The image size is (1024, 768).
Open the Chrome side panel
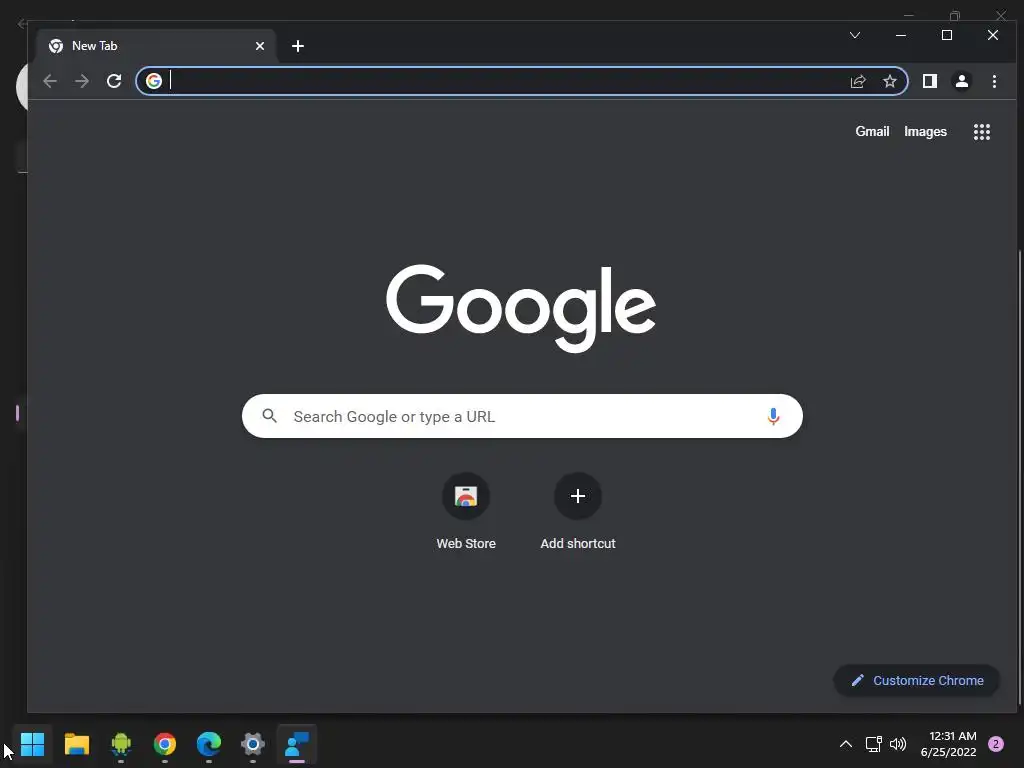tap(930, 81)
